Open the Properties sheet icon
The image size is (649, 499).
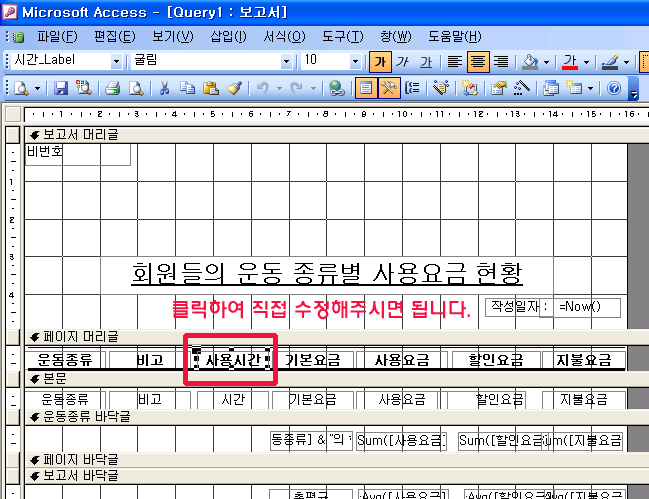[x=499, y=88]
